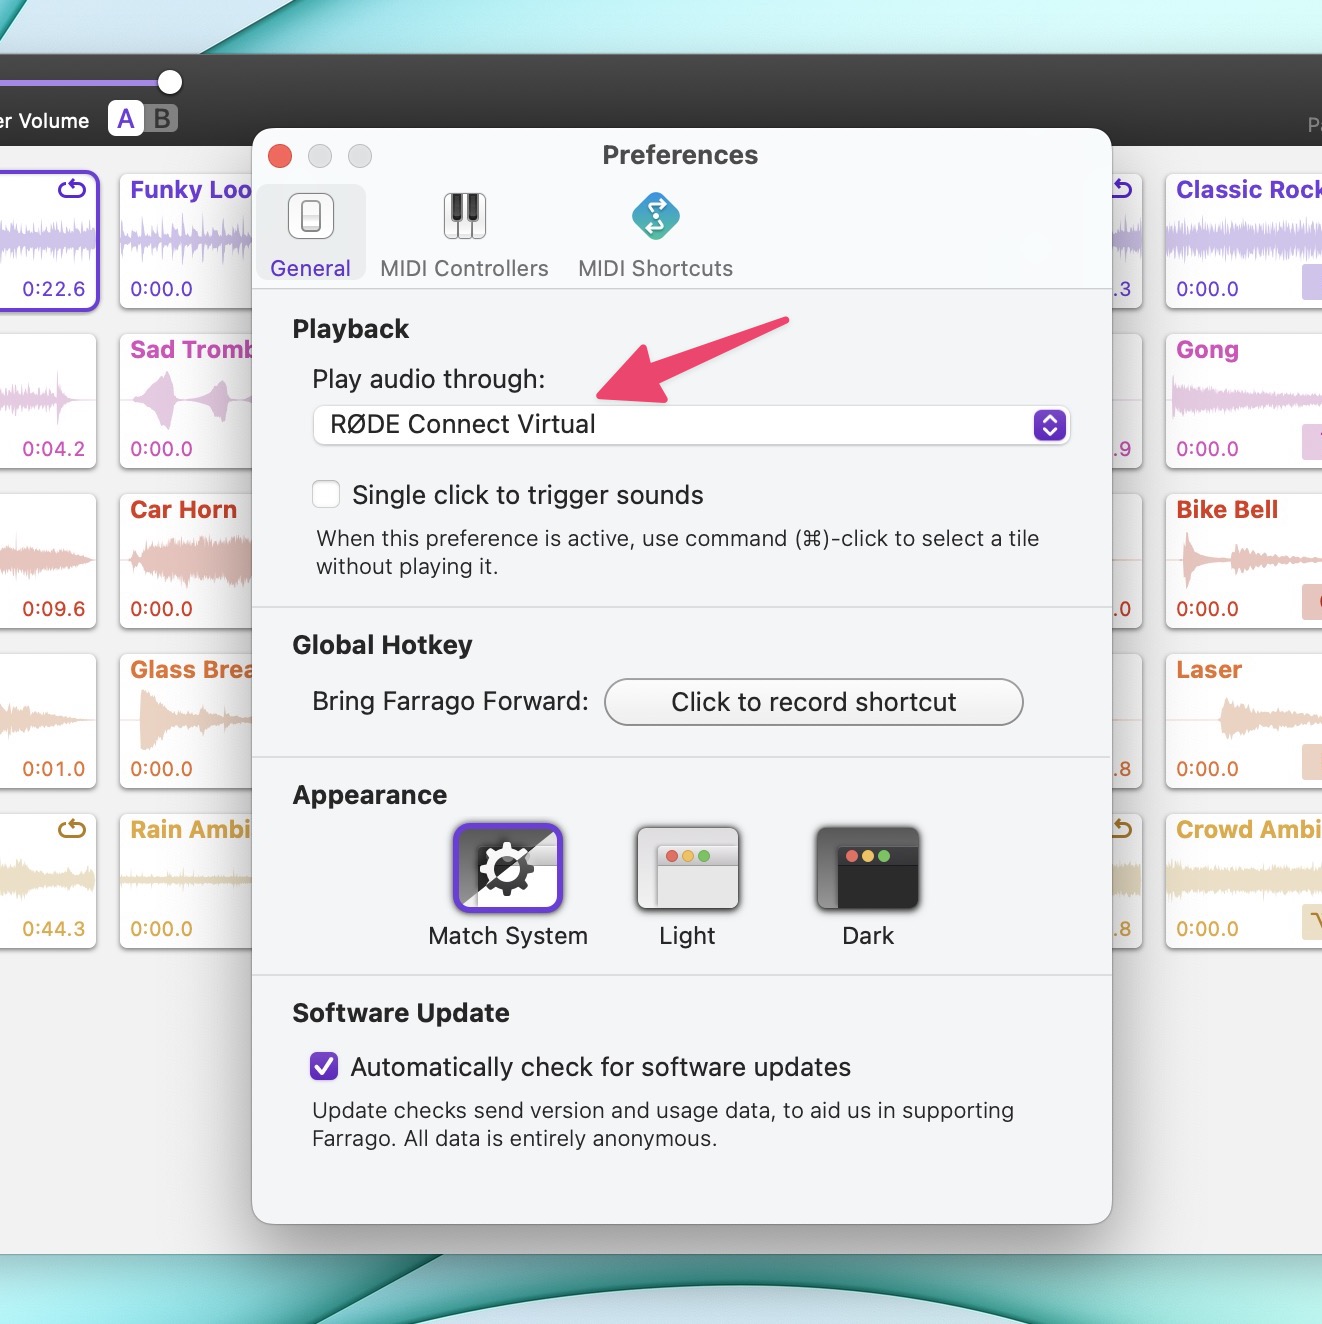Image resolution: width=1322 pixels, height=1324 pixels.
Task: Select the Funky Loop sound tile
Action: pos(186,240)
